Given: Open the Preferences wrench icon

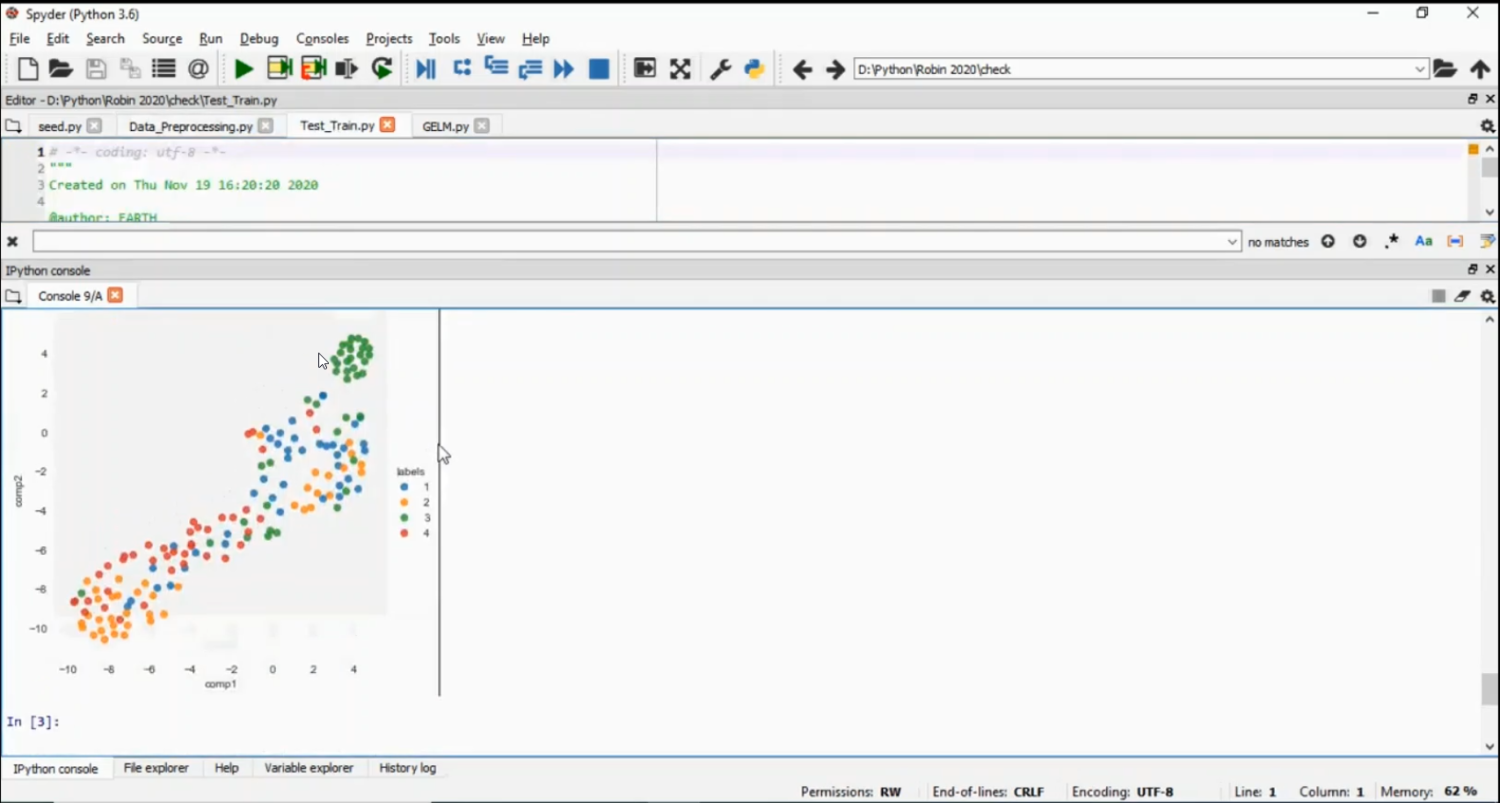Looking at the screenshot, I should point(720,69).
